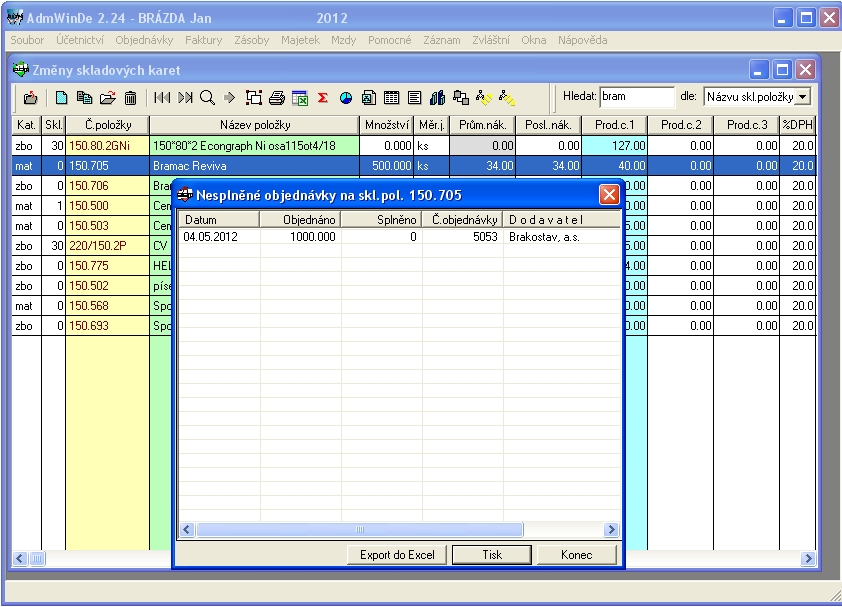Click the blue books icon

coord(438,98)
